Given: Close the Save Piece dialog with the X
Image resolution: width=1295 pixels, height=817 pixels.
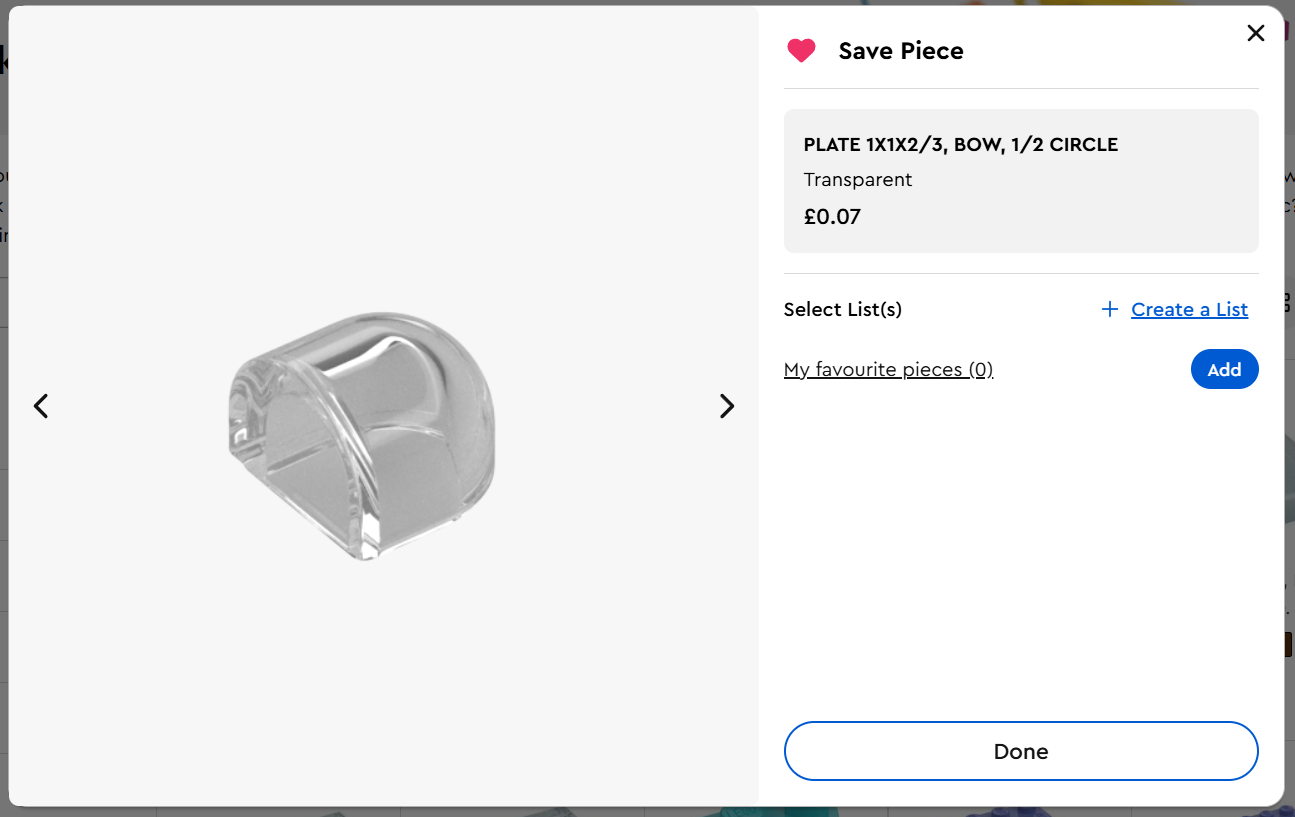Looking at the screenshot, I should [1256, 33].
